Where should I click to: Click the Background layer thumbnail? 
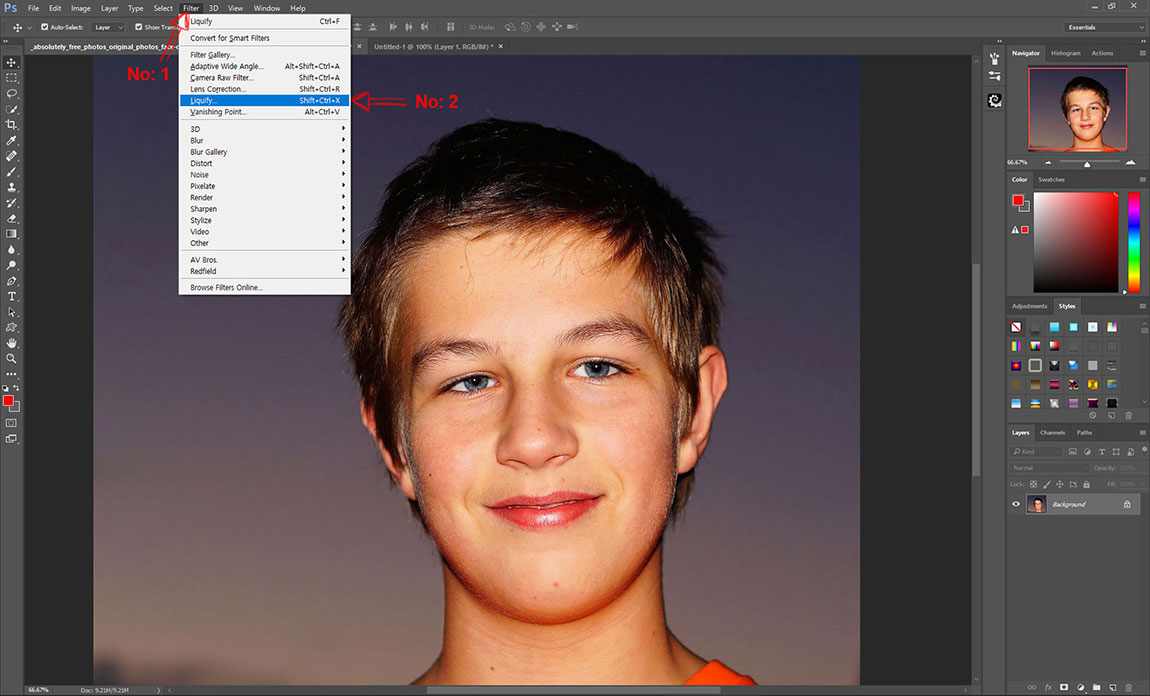(x=1036, y=504)
